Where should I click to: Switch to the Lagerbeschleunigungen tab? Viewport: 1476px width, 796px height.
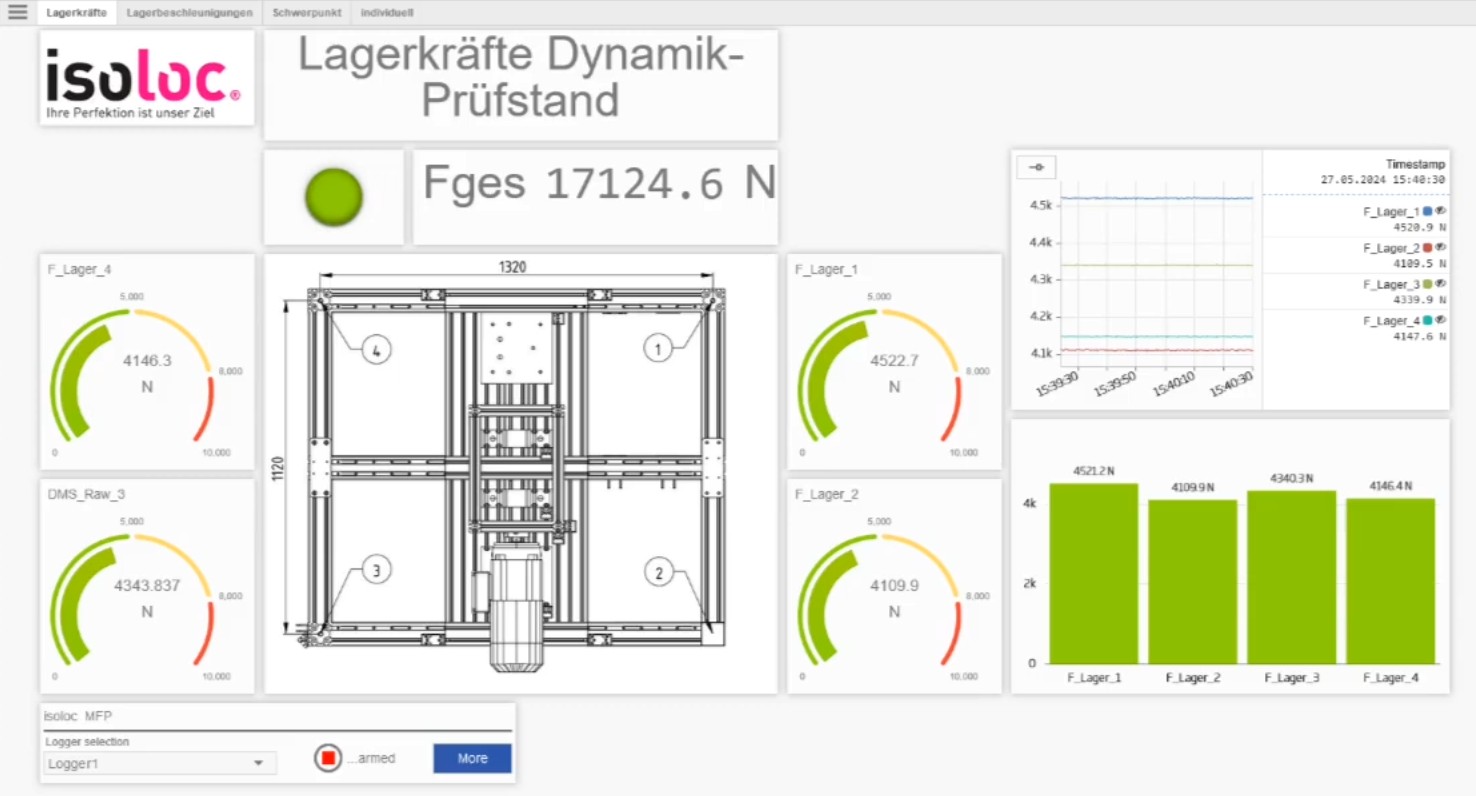189,13
